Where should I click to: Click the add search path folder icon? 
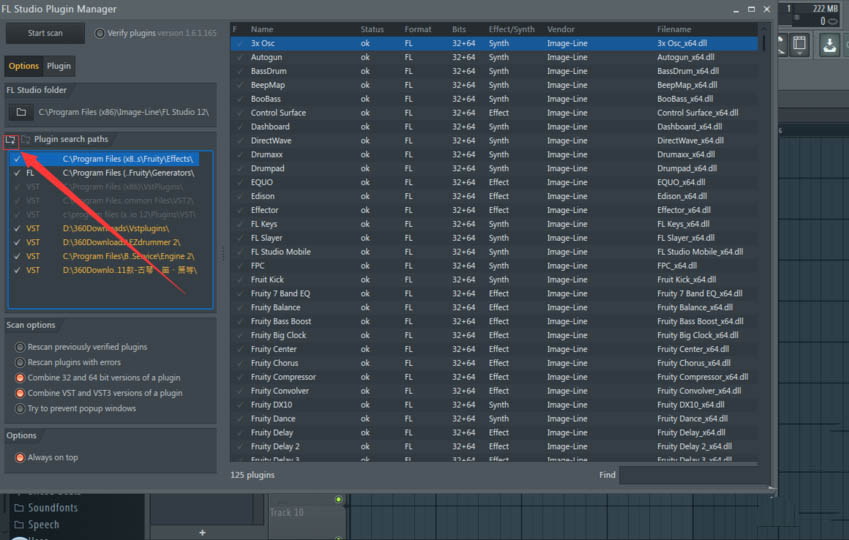pos(11,140)
